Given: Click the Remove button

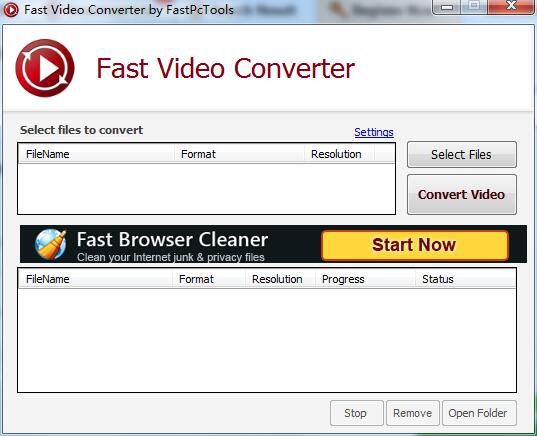Looking at the screenshot, I should 413,413.
